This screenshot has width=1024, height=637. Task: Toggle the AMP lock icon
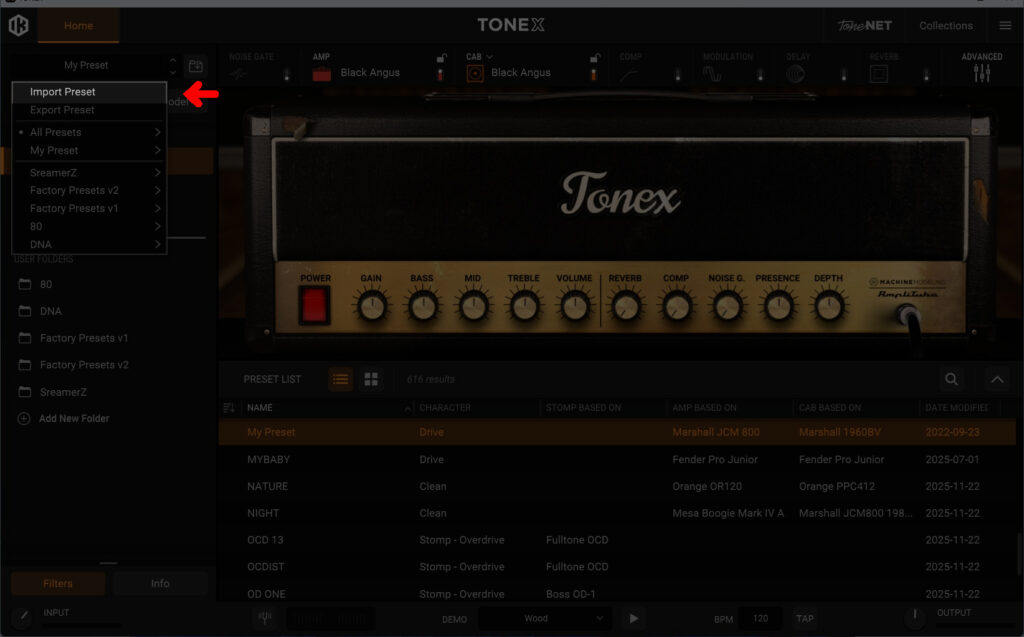[x=441, y=58]
